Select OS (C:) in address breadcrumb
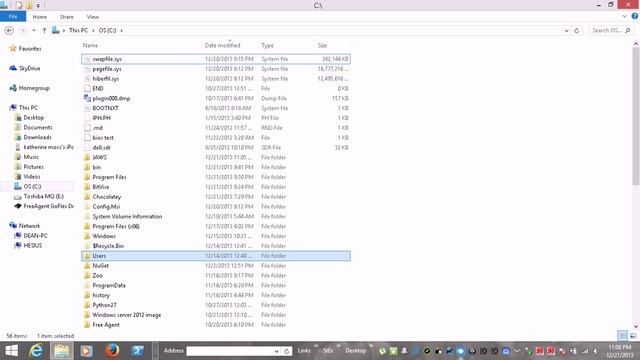 (x=107, y=31)
